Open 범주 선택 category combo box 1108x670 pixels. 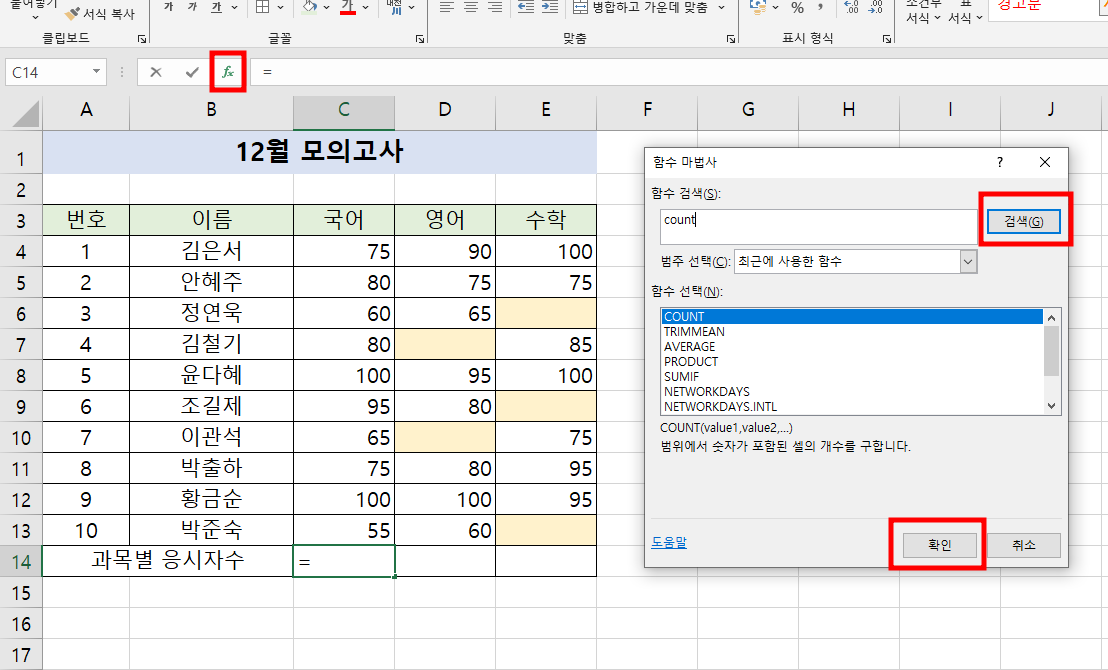pos(856,261)
